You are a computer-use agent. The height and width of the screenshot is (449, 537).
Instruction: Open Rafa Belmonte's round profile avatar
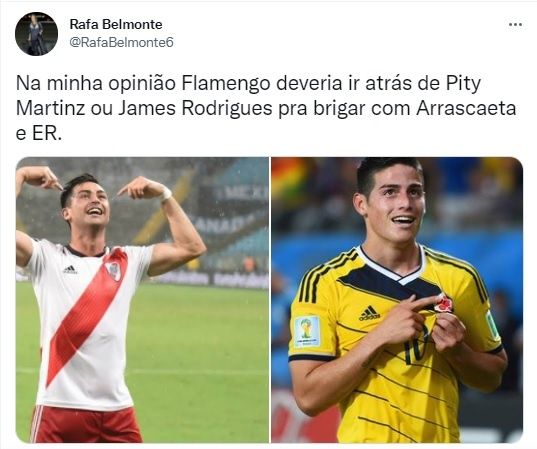pos(36,34)
